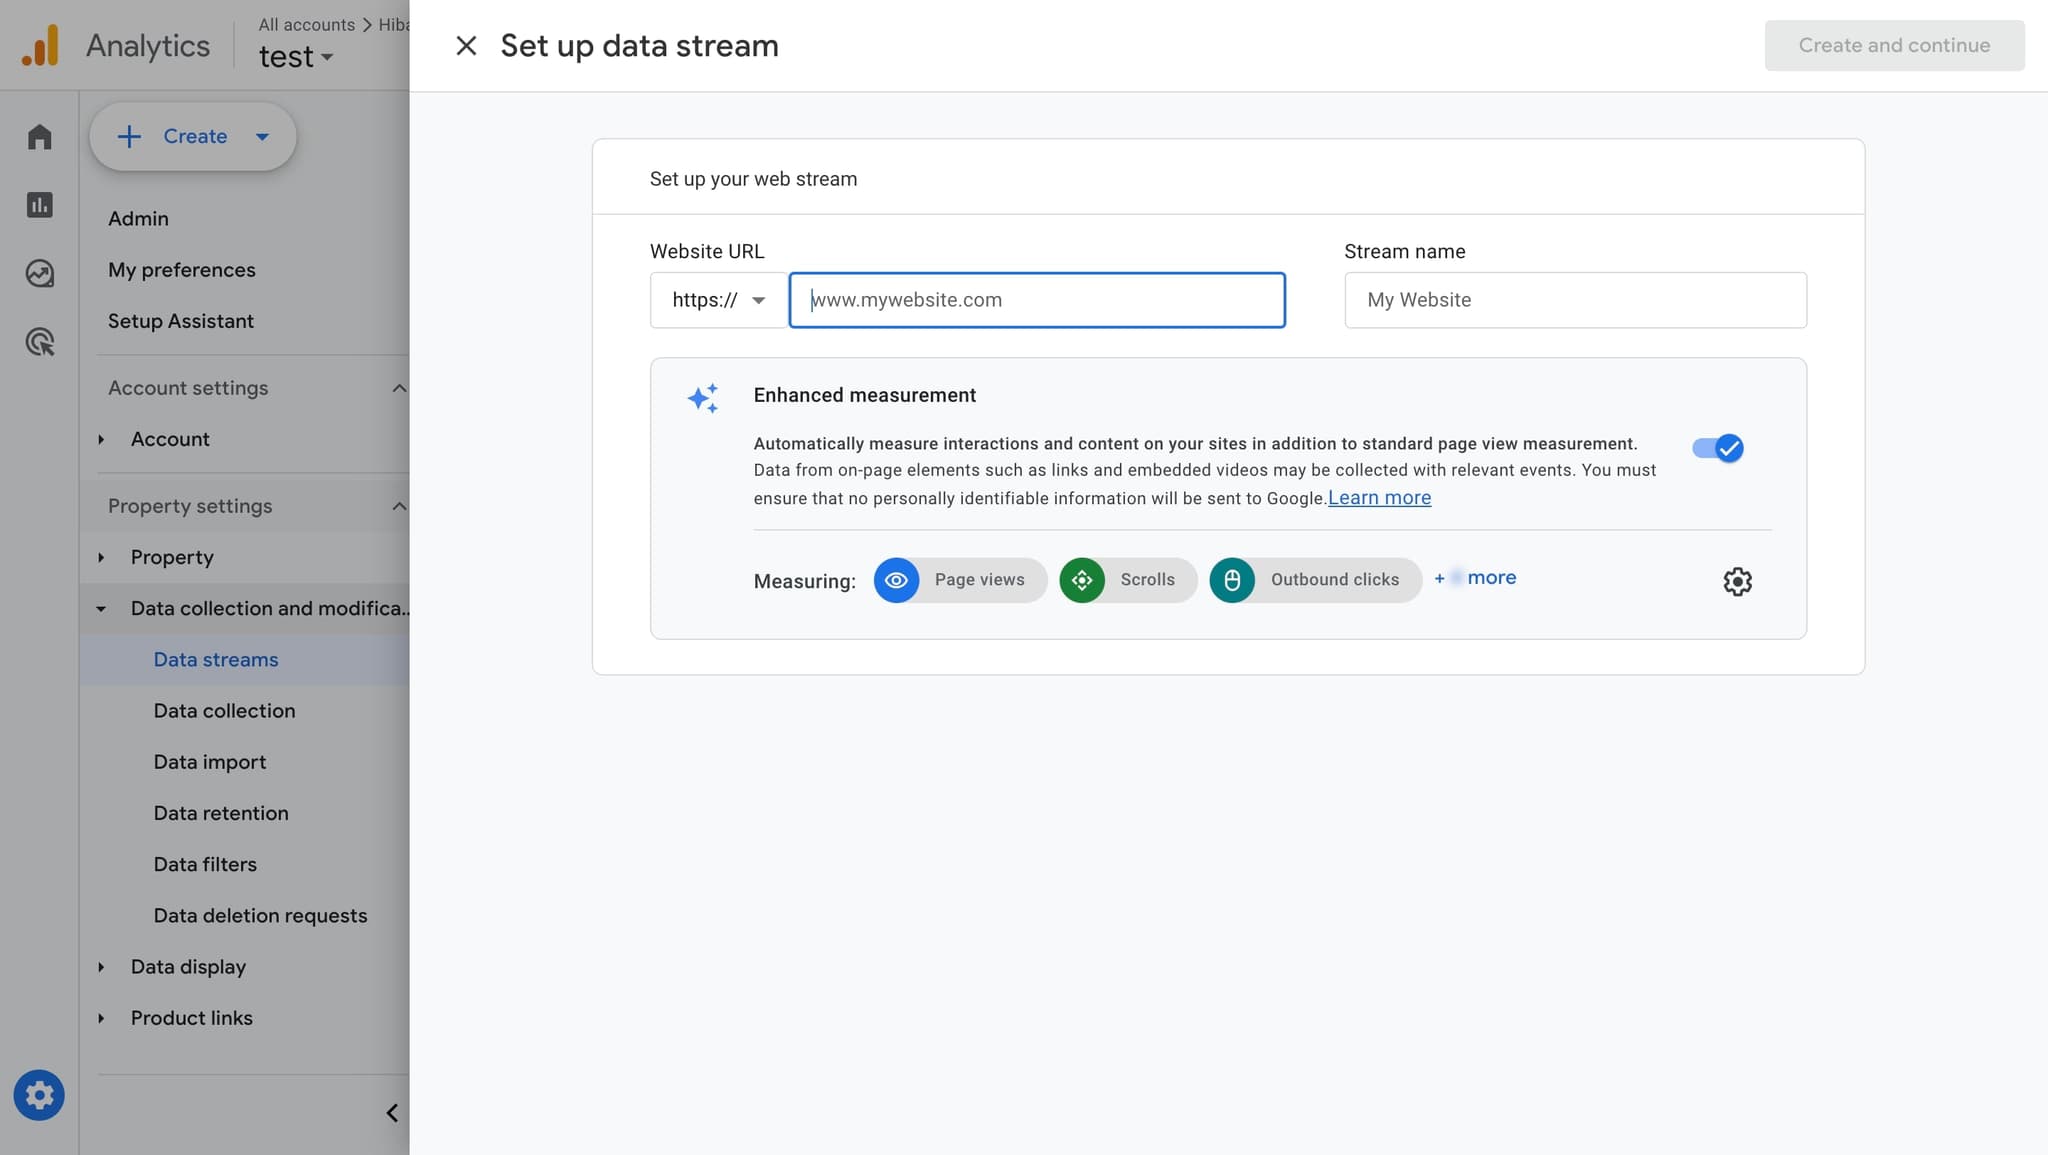Select Data retention in the sidebar
This screenshot has width=2048, height=1155.
tap(221, 813)
